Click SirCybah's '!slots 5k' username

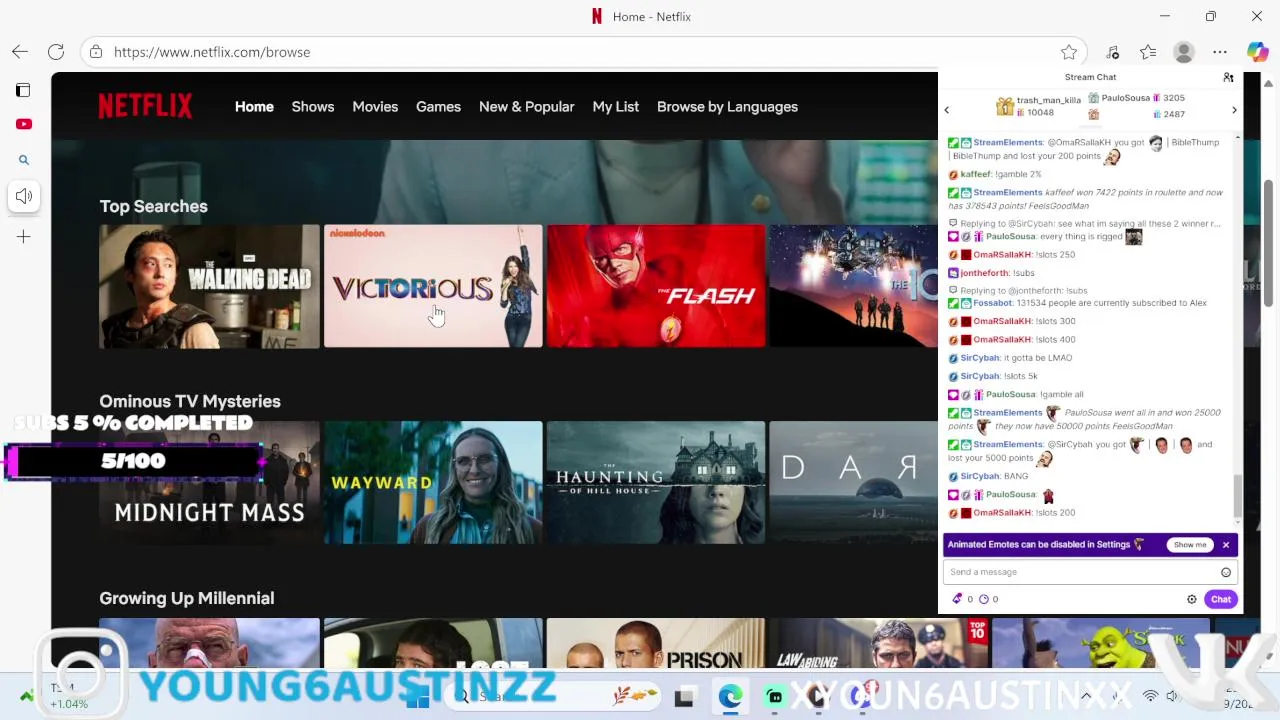[x=980, y=376]
